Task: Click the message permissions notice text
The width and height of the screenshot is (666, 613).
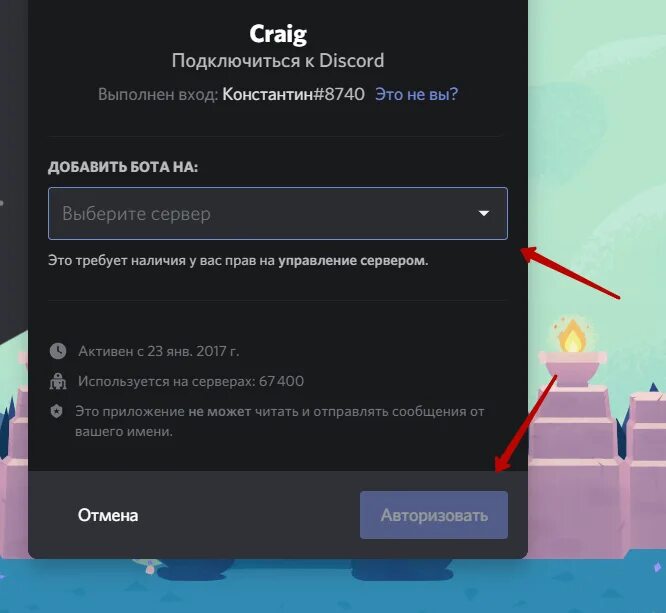Action: (x=279, y=421)
